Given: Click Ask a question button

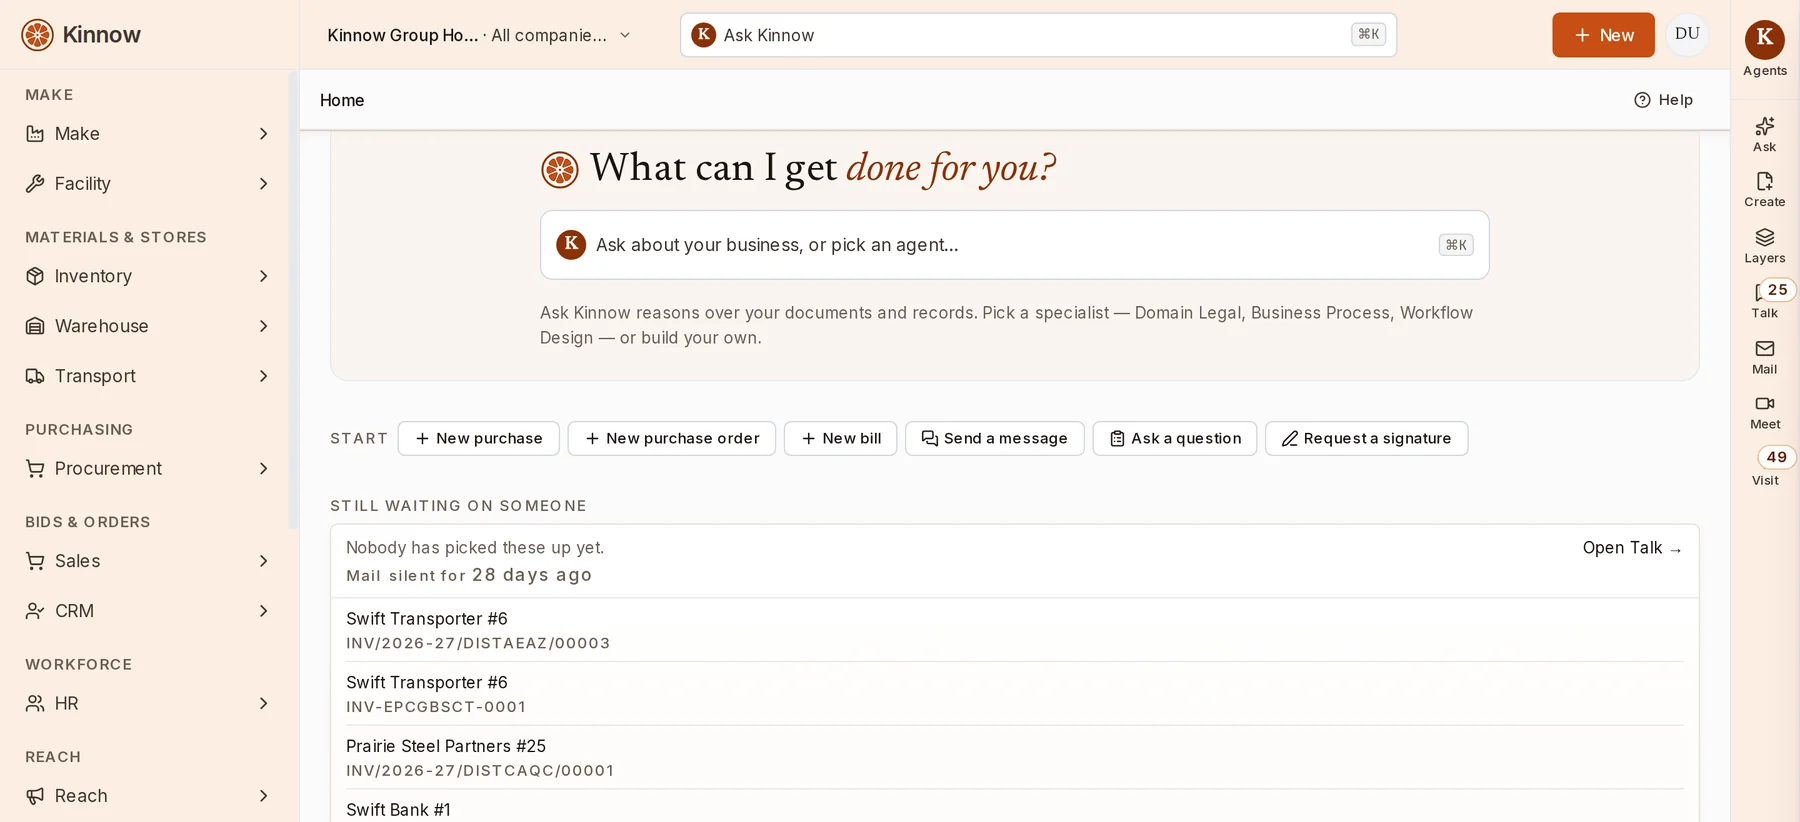Looking at the screenshot, I should (1175, 438).
